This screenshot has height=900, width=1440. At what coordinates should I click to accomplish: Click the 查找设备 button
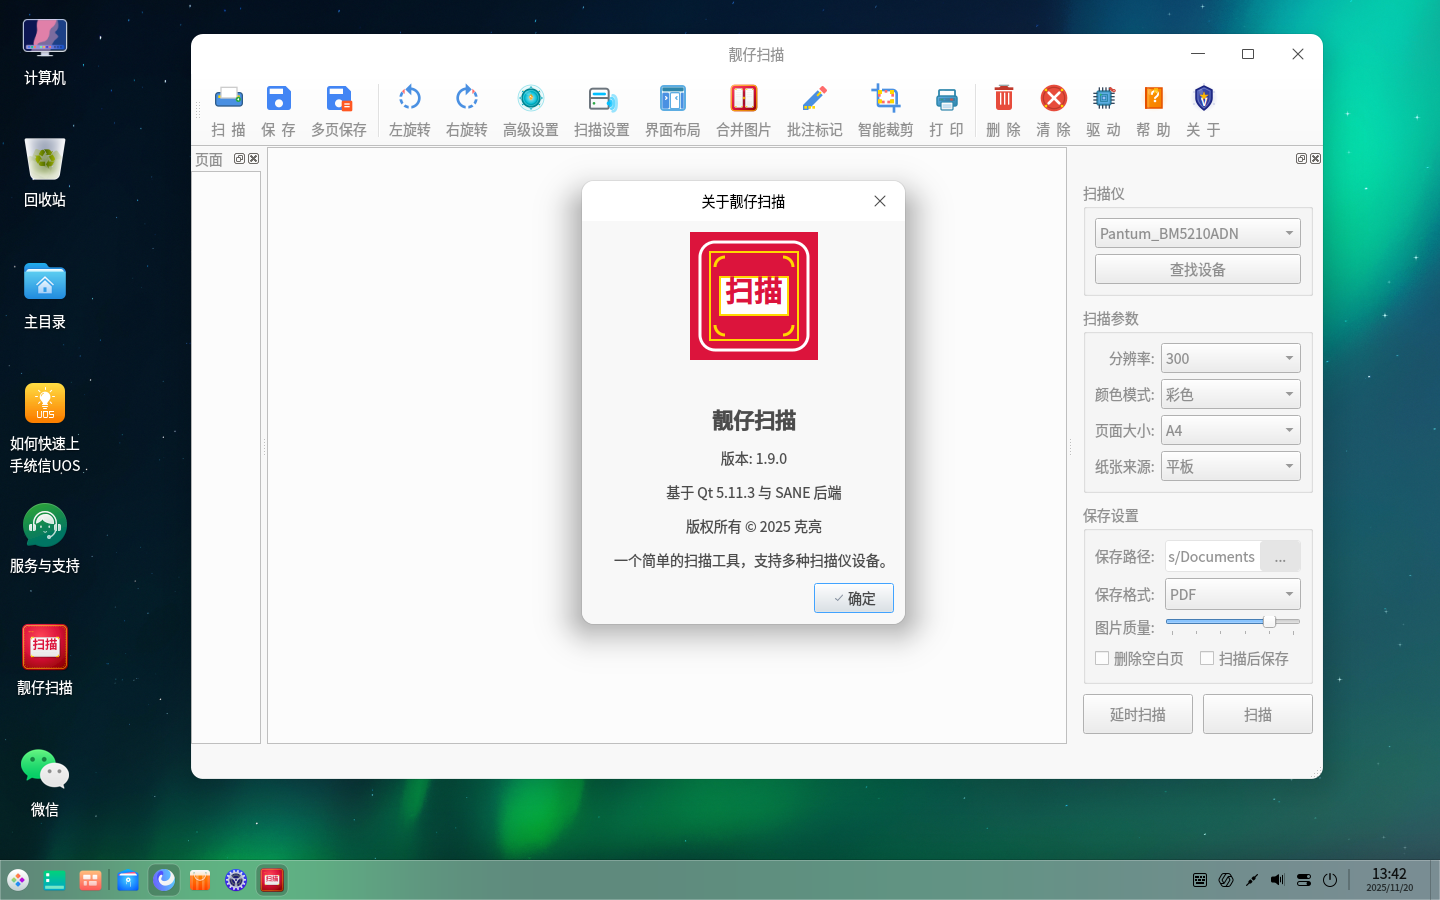1198,269
